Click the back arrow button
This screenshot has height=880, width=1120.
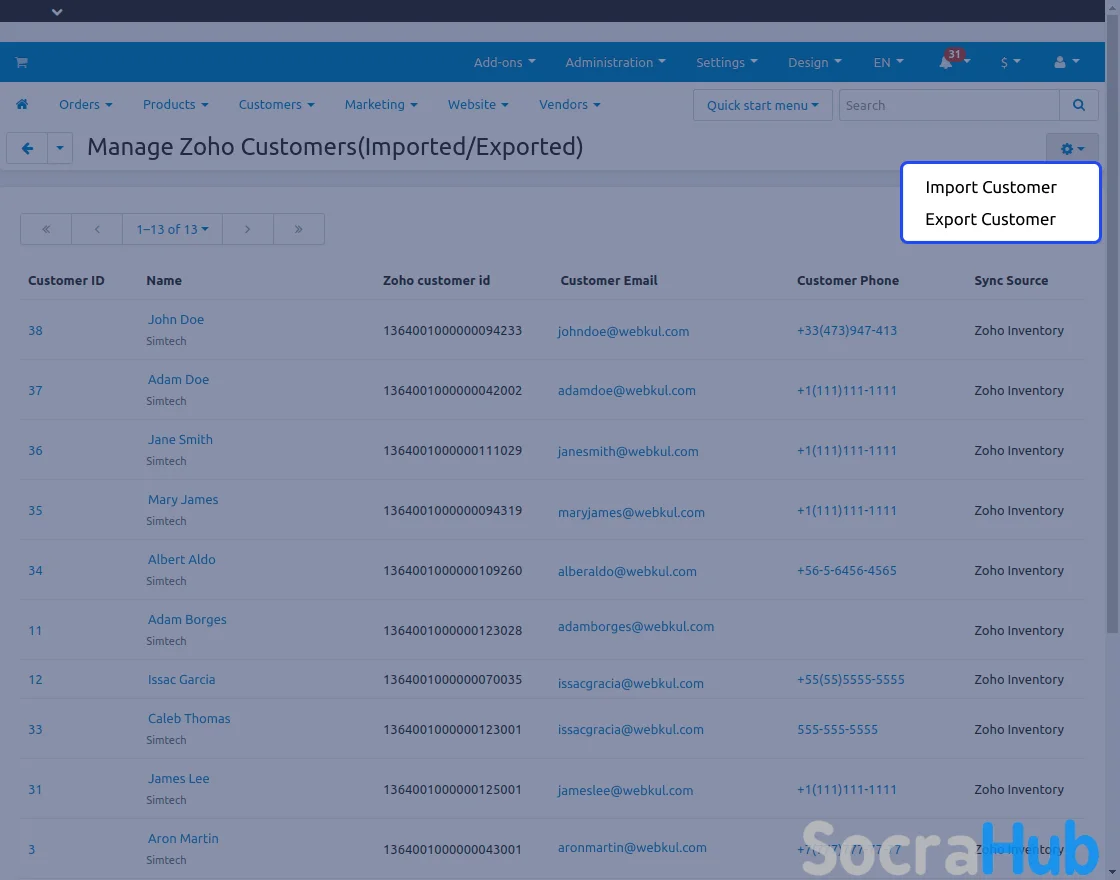27,149
